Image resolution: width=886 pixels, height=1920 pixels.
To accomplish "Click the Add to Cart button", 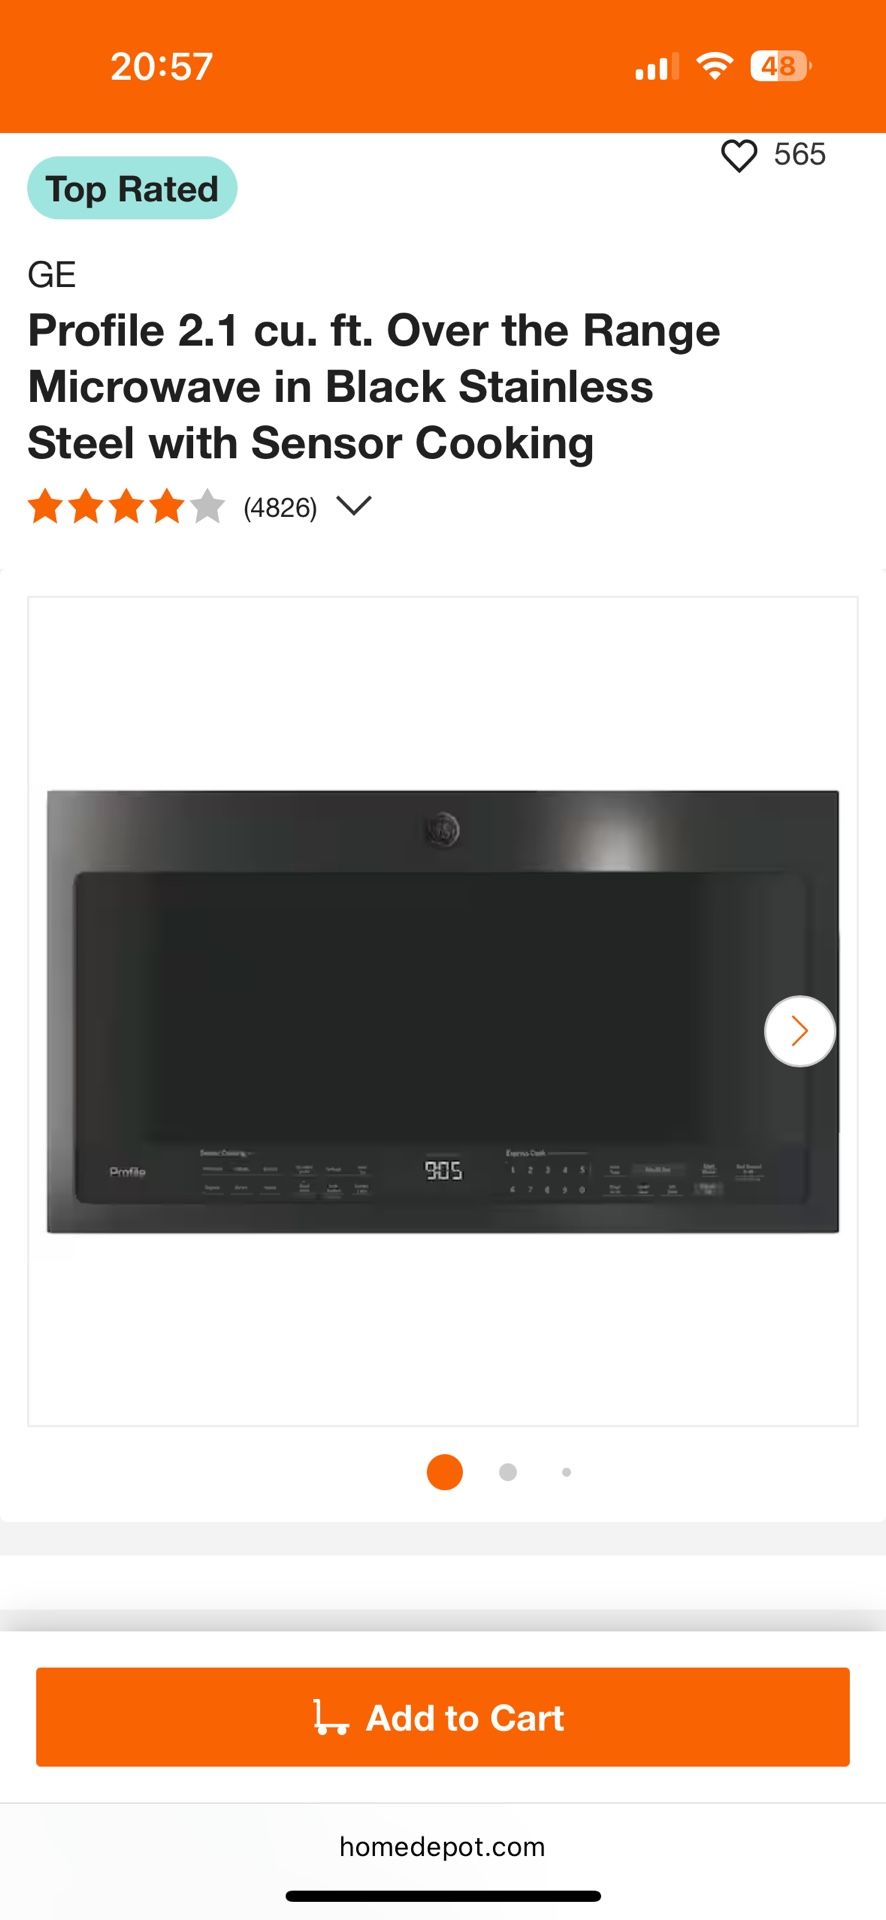I will coord(443,1717).
